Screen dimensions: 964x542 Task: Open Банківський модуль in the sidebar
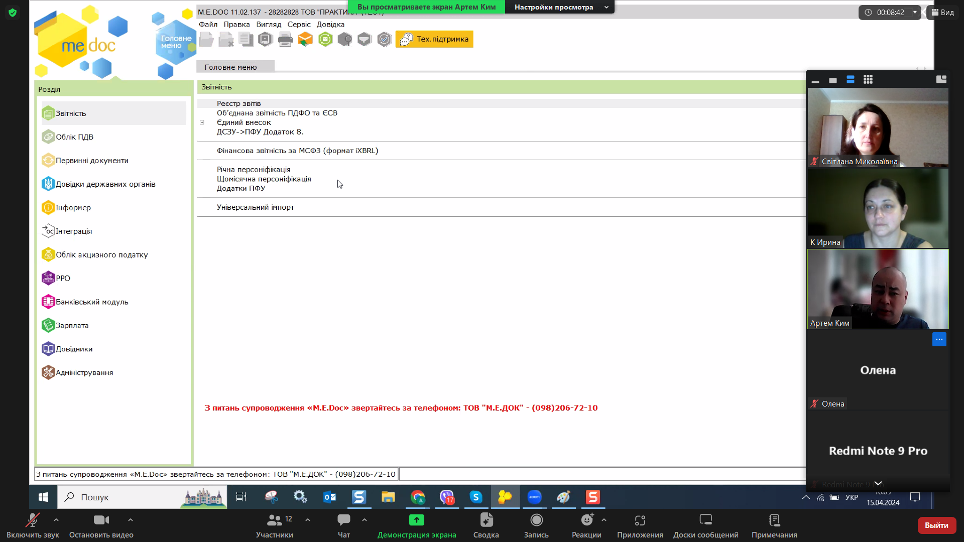(85, 302)
